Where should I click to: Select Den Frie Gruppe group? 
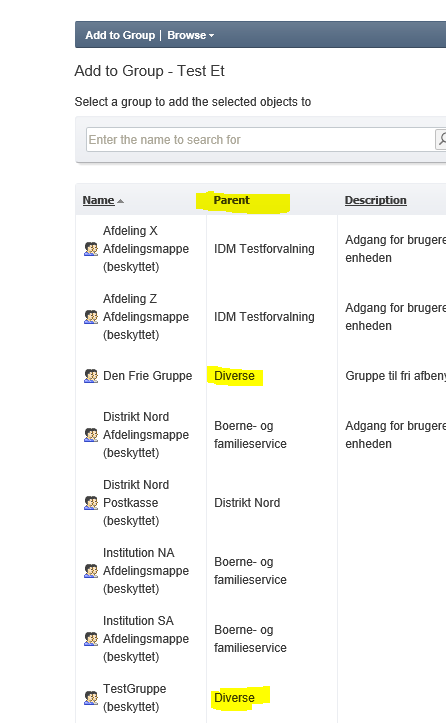click(x=148, y=376)
